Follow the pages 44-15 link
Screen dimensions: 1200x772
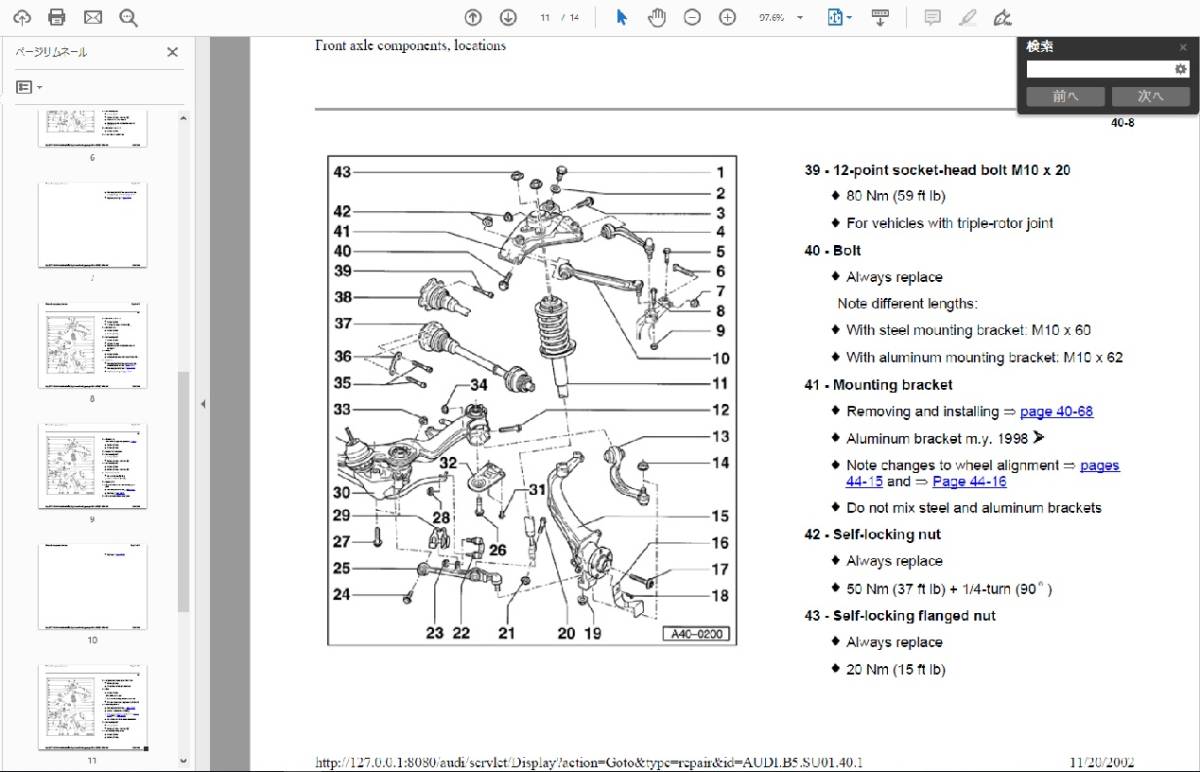click(1100, 466)
